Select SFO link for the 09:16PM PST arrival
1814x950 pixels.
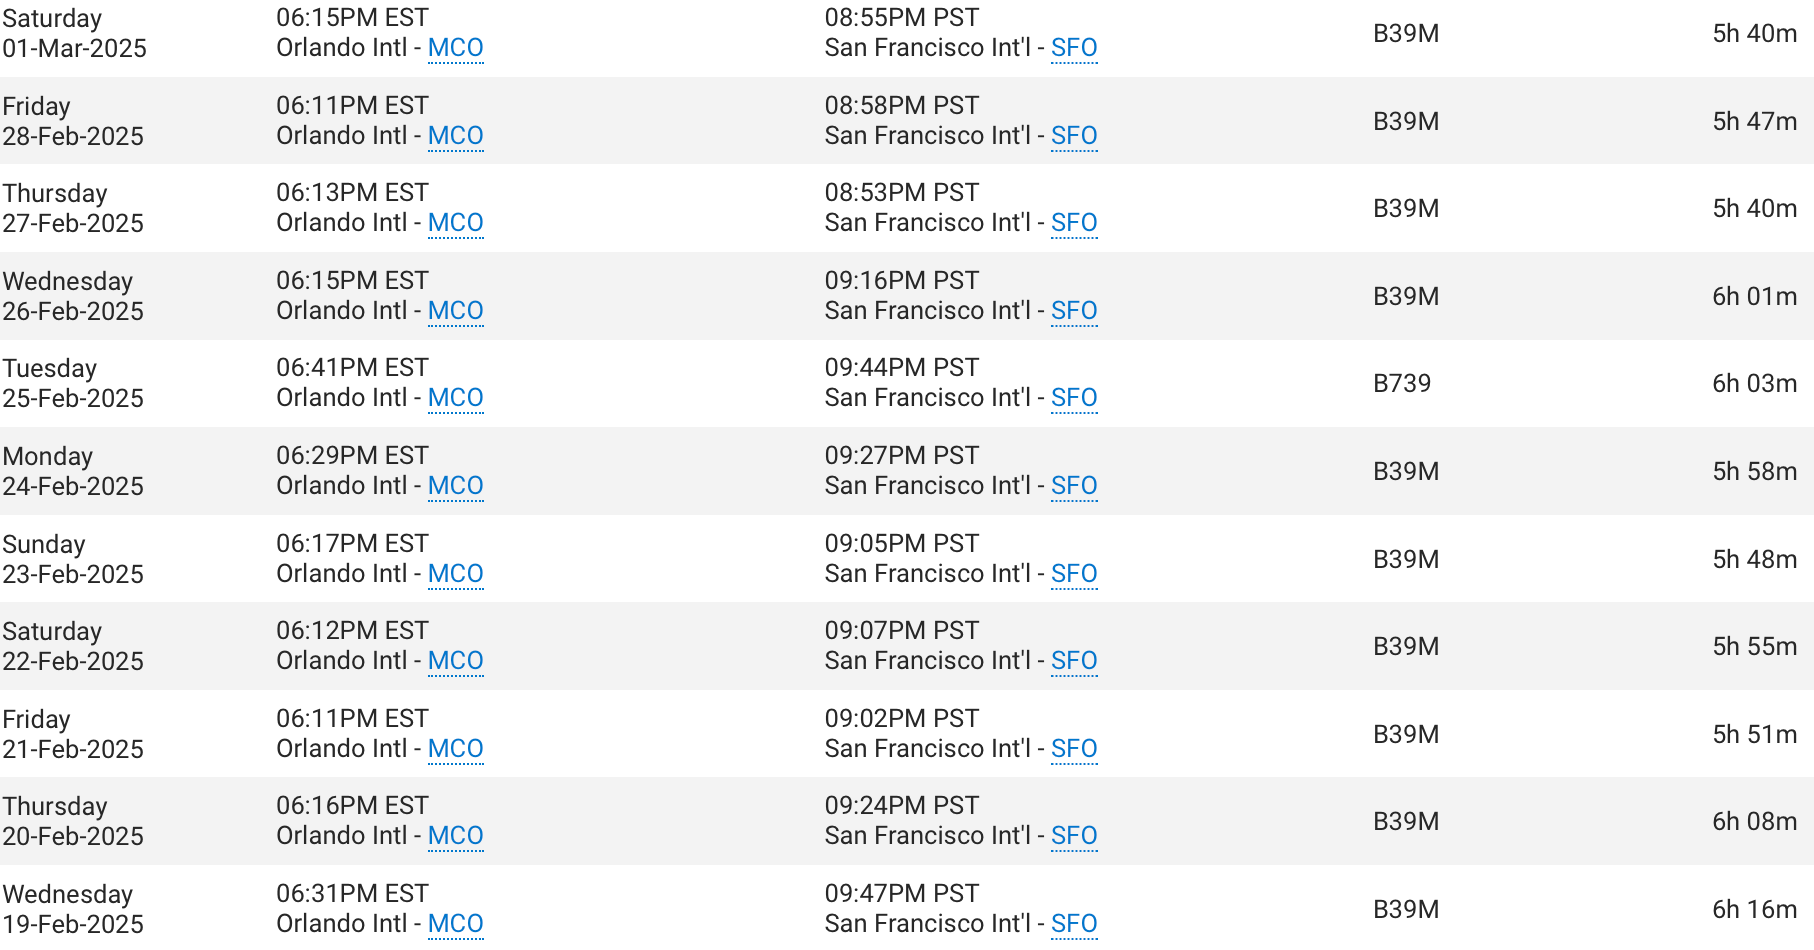[x=1073, y=311]
